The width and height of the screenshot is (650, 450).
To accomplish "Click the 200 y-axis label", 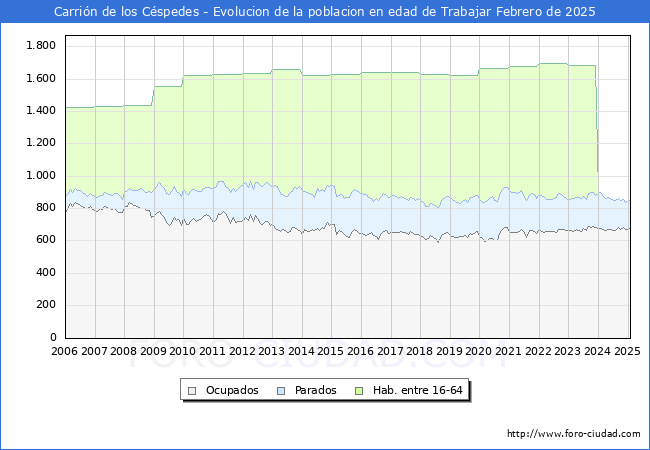I will [x=46, y=305].
